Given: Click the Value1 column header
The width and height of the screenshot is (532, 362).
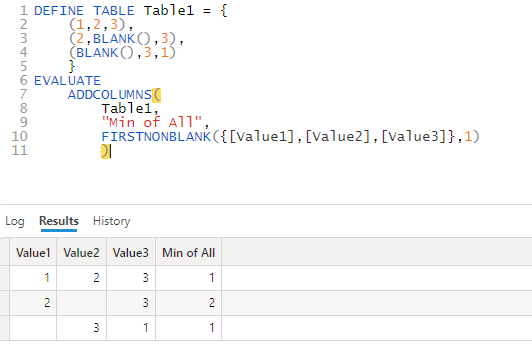Looking at the screenshot, I should (x=33, y=253).
